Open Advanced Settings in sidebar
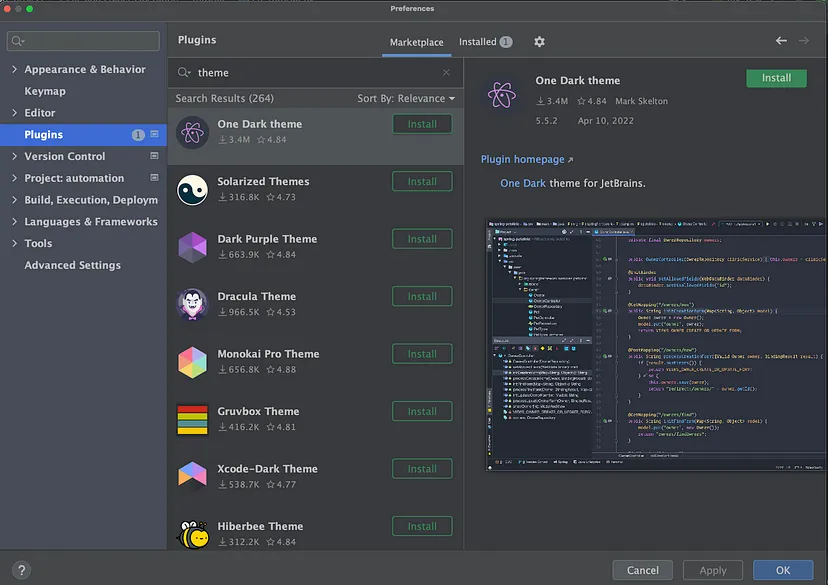 pyautogui.click(x=72, y=265)
